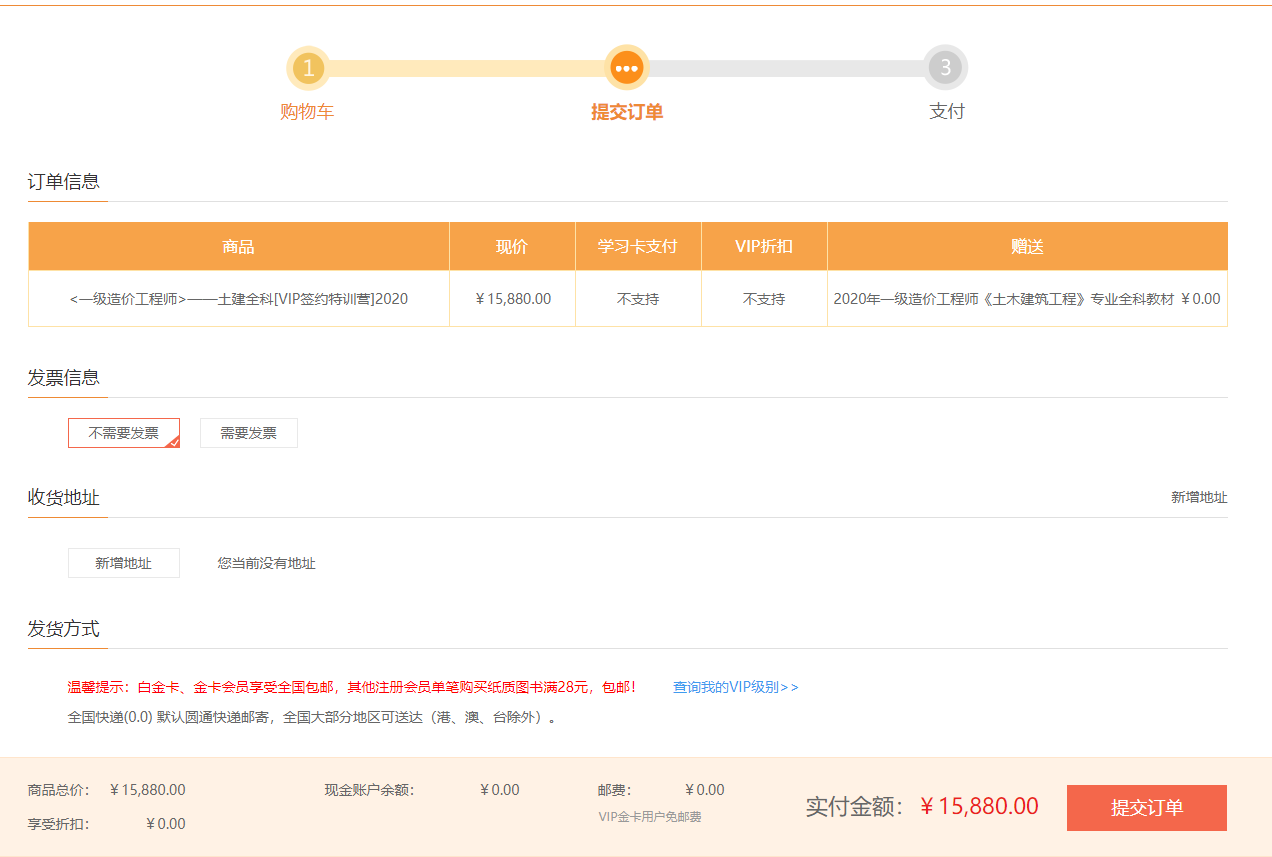Open the 新增地址 link at top right
Viewport: 1272px width, 857px height.
(1197, 497)
